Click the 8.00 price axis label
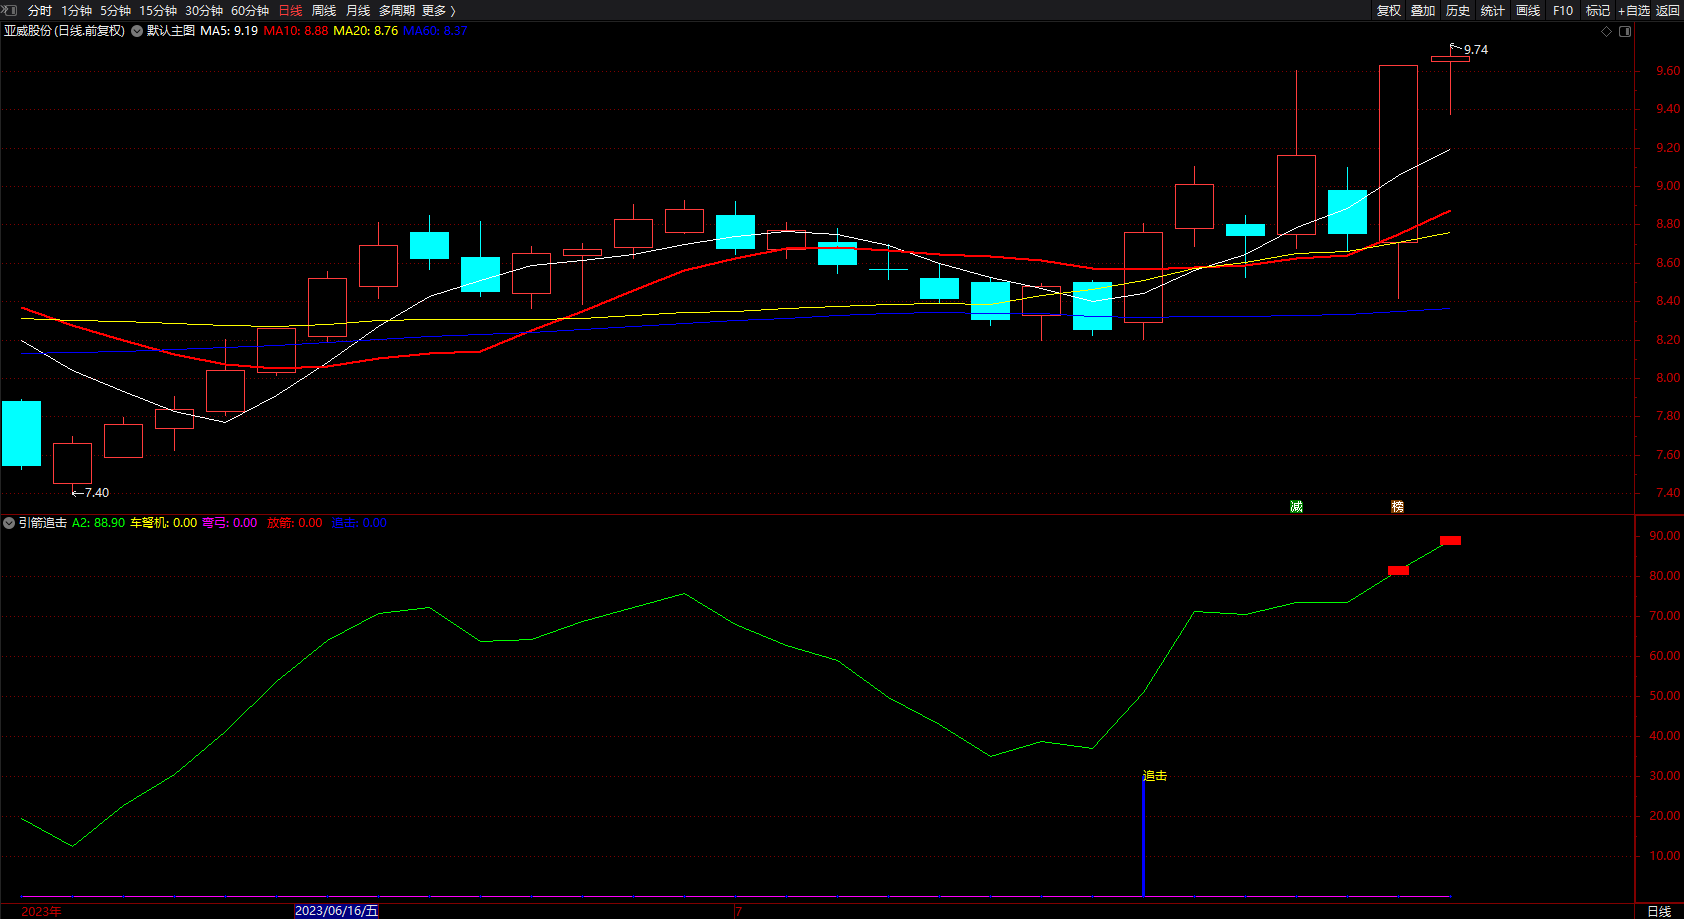The width and height of the screenshot is (1684, 919). (1668, 378)
